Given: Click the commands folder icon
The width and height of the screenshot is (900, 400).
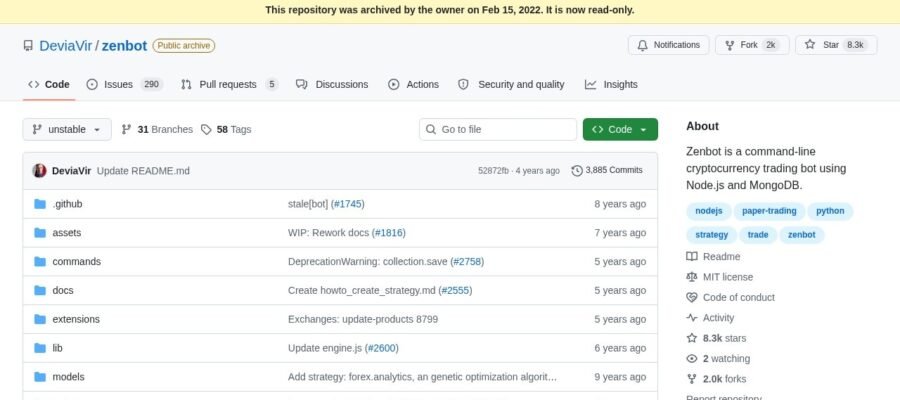Looking at the screenshot, I should pos(40,262).
